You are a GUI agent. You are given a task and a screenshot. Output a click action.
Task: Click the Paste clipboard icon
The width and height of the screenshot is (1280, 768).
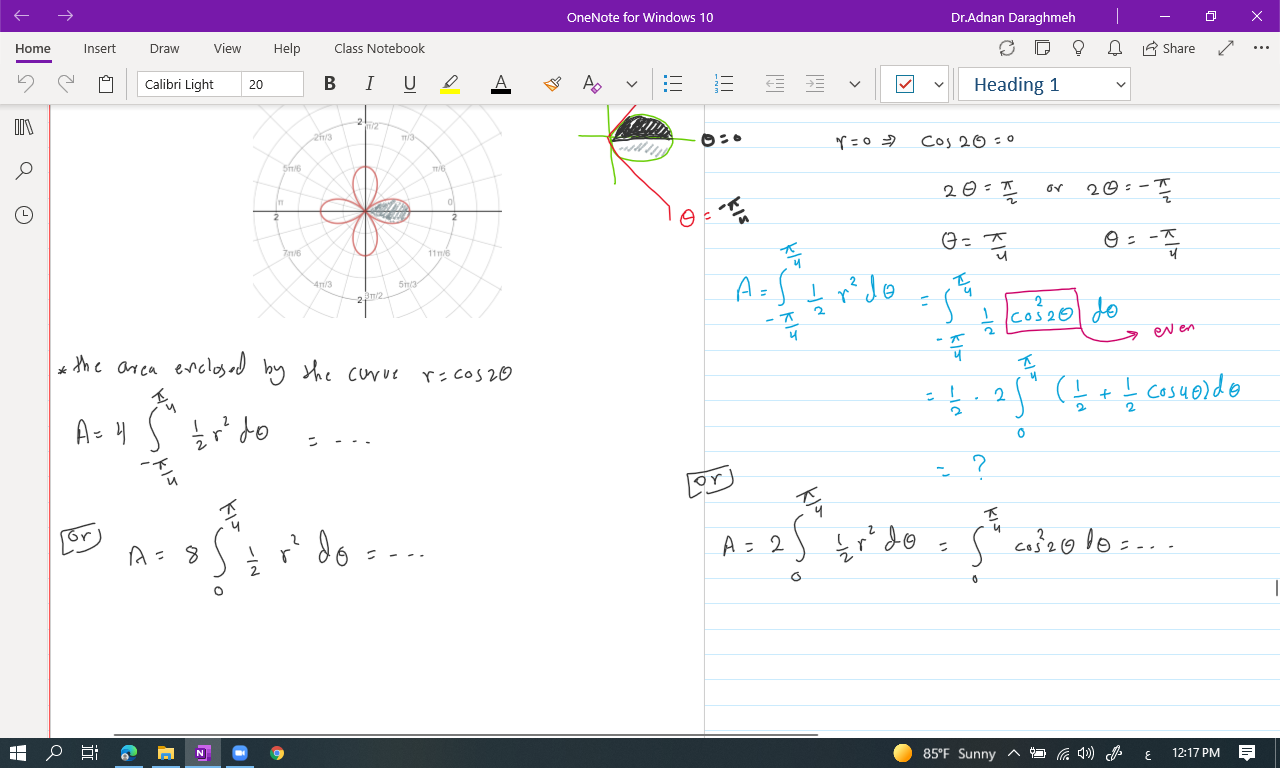tap(106, 84)
